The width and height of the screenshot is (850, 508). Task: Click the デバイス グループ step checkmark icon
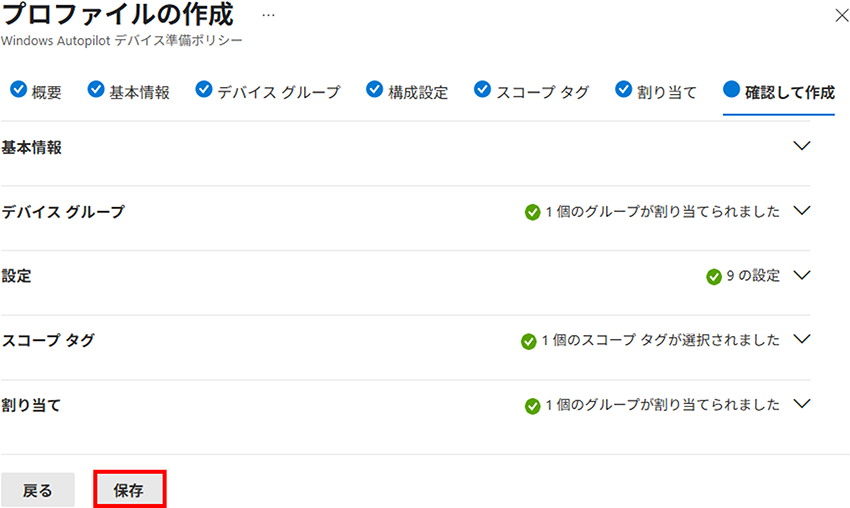(204, 89)
